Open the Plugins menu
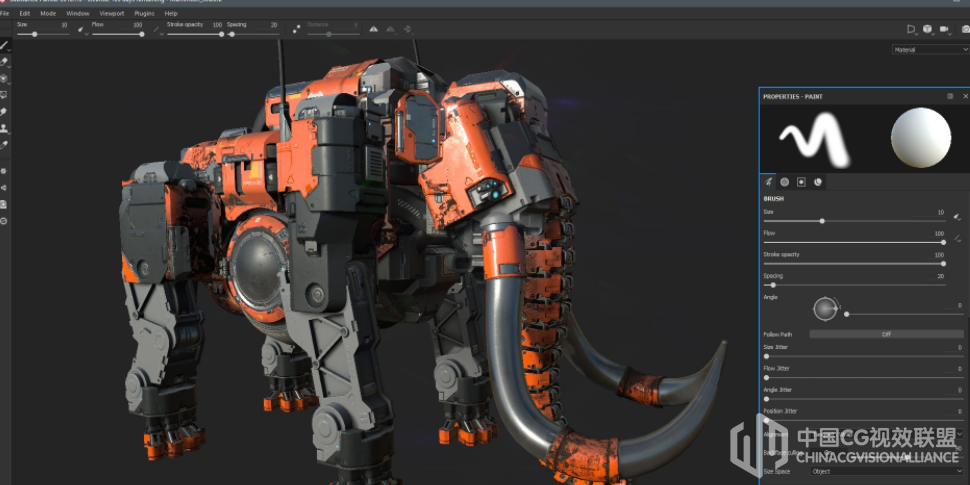The width and height of the screenshot is (970, 485). click(145, 13)
